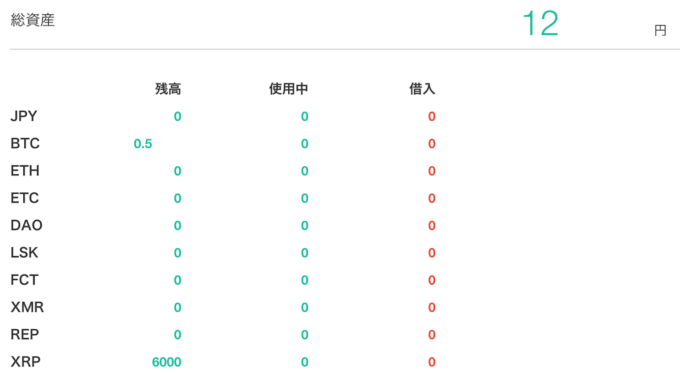The height and width of the screenshot is (373, 680).
Task: Click the BTC in-use (使用中) value
Action: point(304,144)
